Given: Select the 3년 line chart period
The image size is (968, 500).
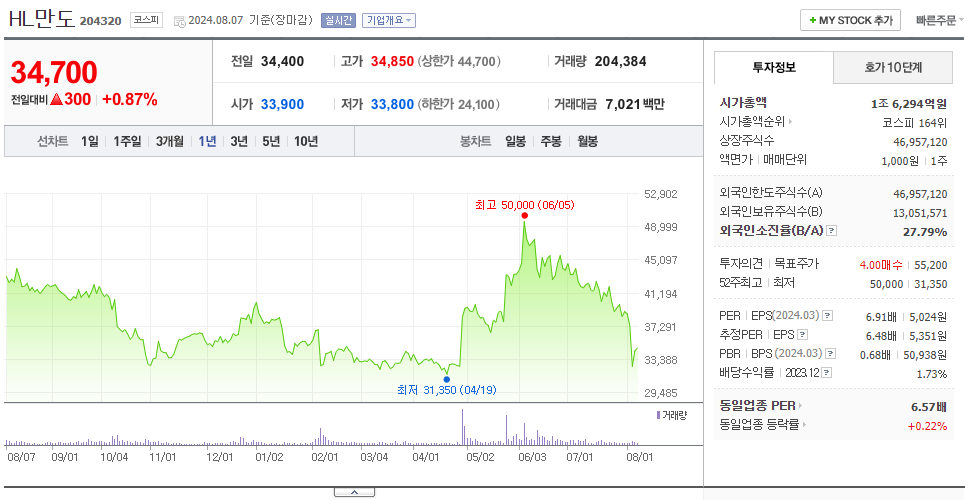Looking at the screenshot, I should pos(239,141).
